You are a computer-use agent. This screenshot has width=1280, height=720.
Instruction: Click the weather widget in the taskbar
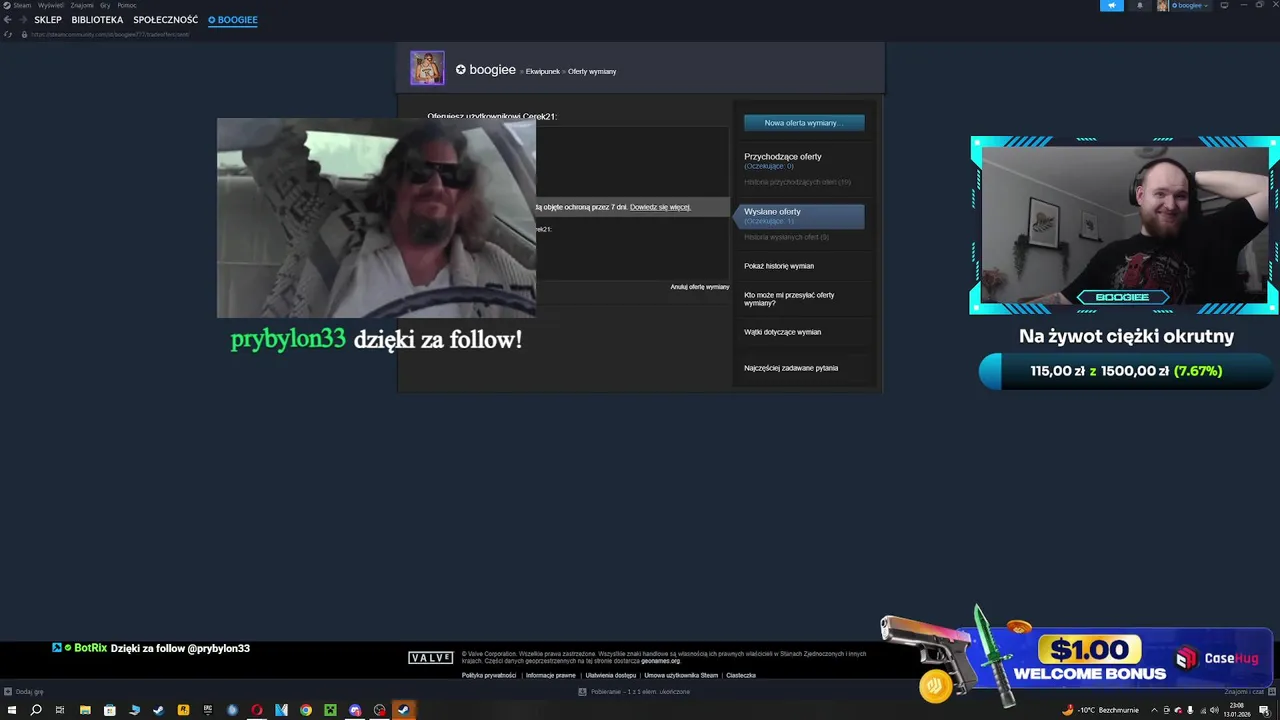(1100, 710)
